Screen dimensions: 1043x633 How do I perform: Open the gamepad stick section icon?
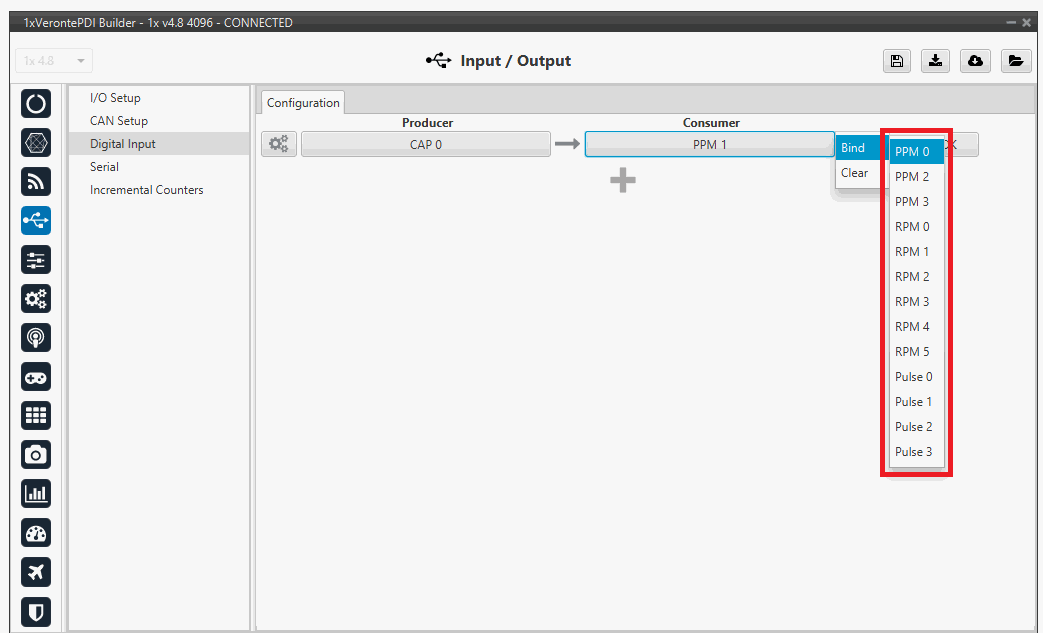pos(36,377)
